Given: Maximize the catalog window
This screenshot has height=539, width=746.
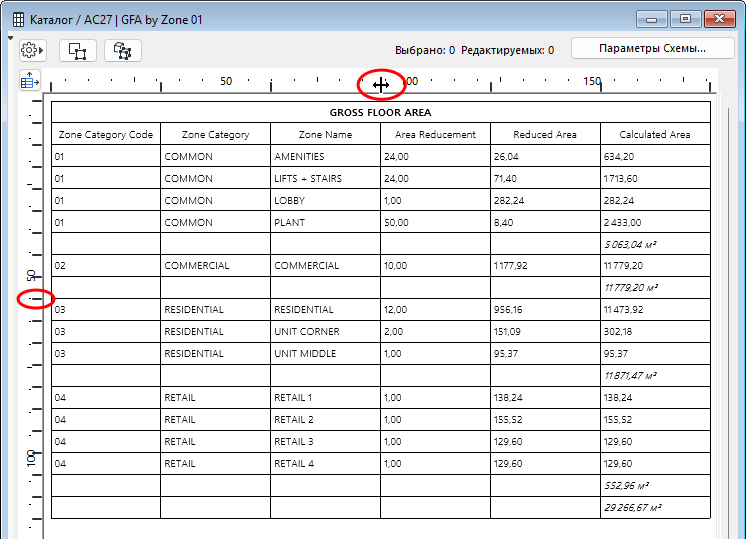Looking at the screenshot, I should tap(685, 19).
